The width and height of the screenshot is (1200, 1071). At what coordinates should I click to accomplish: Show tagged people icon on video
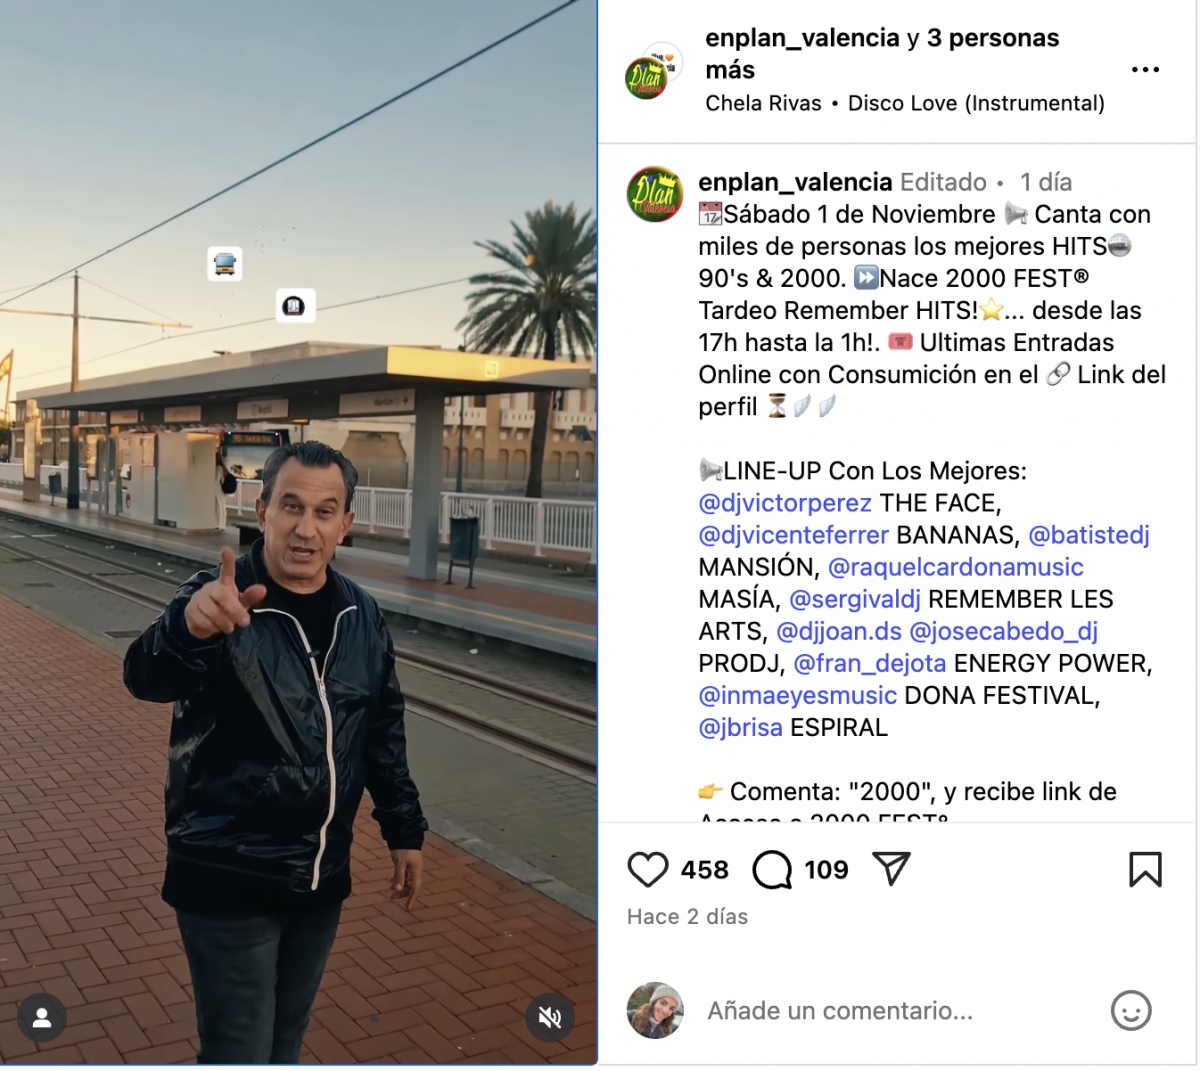pyautogui.click(x=42, y=1018)
